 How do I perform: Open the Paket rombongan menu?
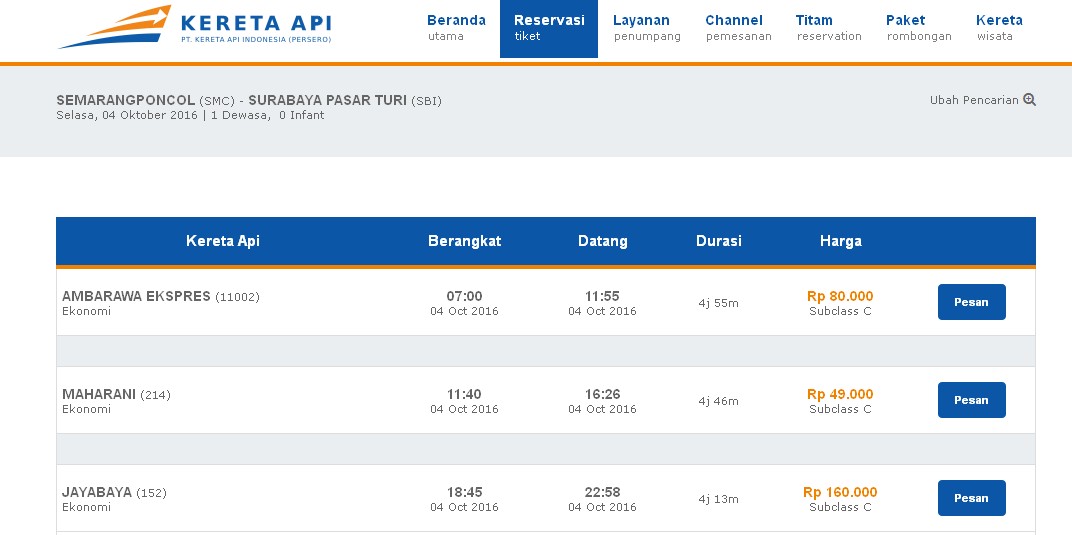click(x=918, y=28)
